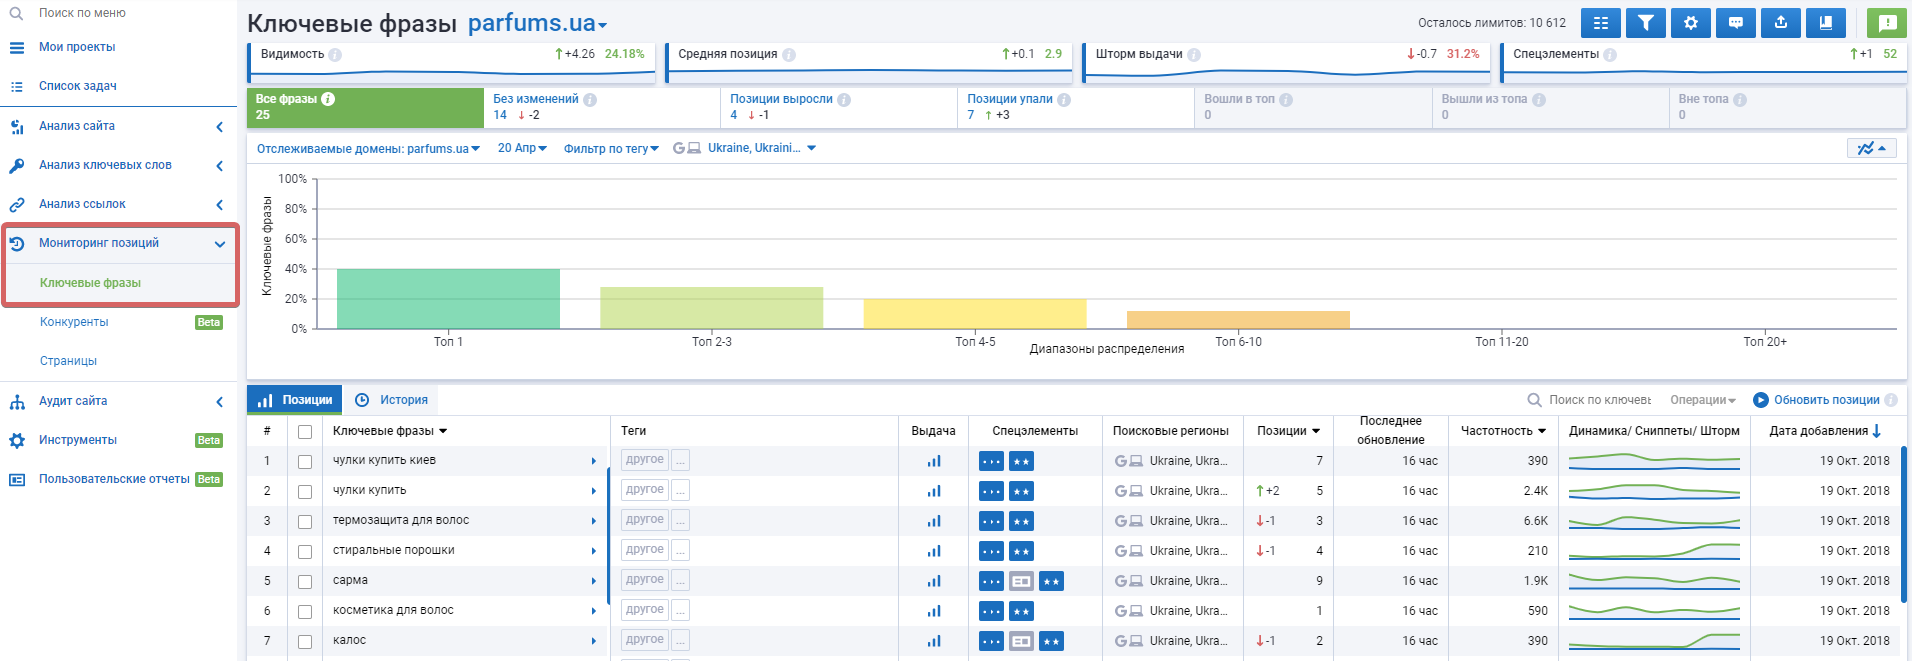
Task: Open the filter funnel button in header
Action: (1646, 23)
